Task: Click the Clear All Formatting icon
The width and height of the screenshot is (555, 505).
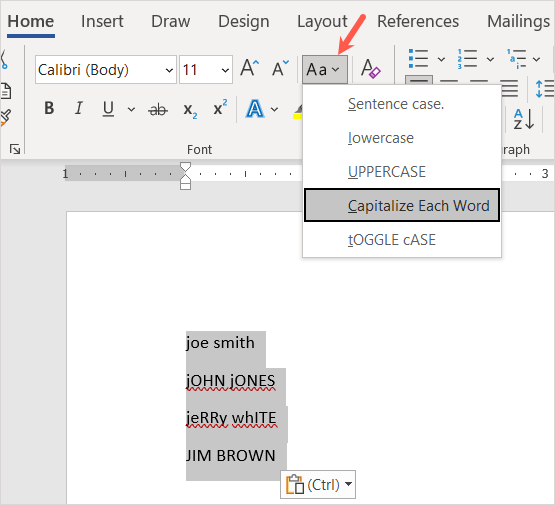Action: point(370,68)
